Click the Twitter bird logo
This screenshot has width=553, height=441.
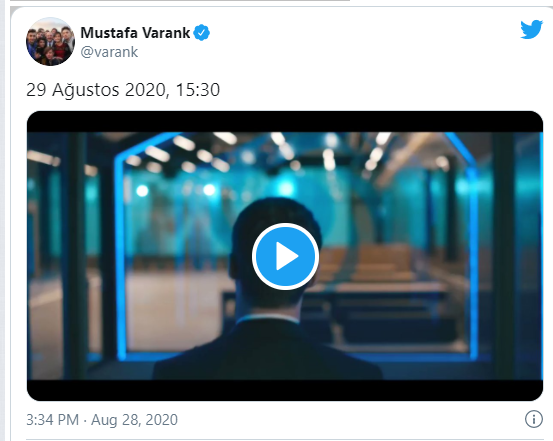click(531, 29)
